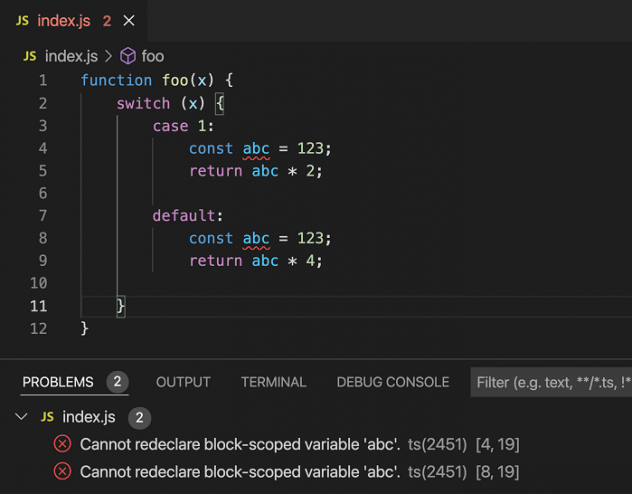Click the cube symbol icon beside foo
This screenshot has width=632, height=494.
127,56
